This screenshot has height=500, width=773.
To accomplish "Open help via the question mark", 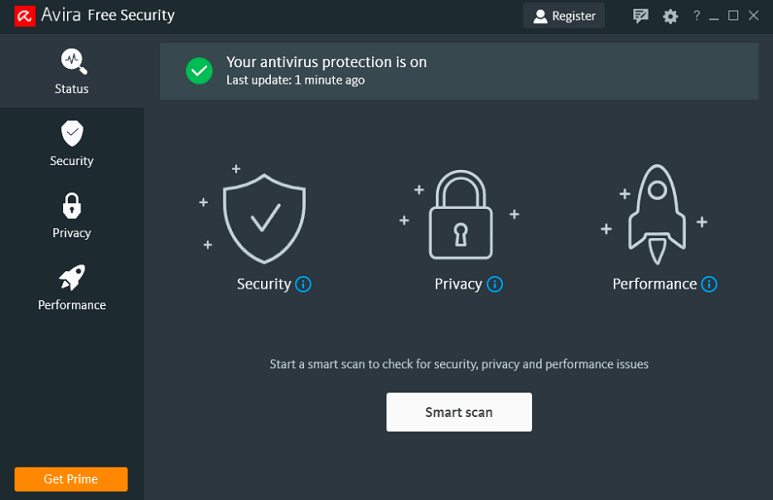I will [x=696, y=16].
